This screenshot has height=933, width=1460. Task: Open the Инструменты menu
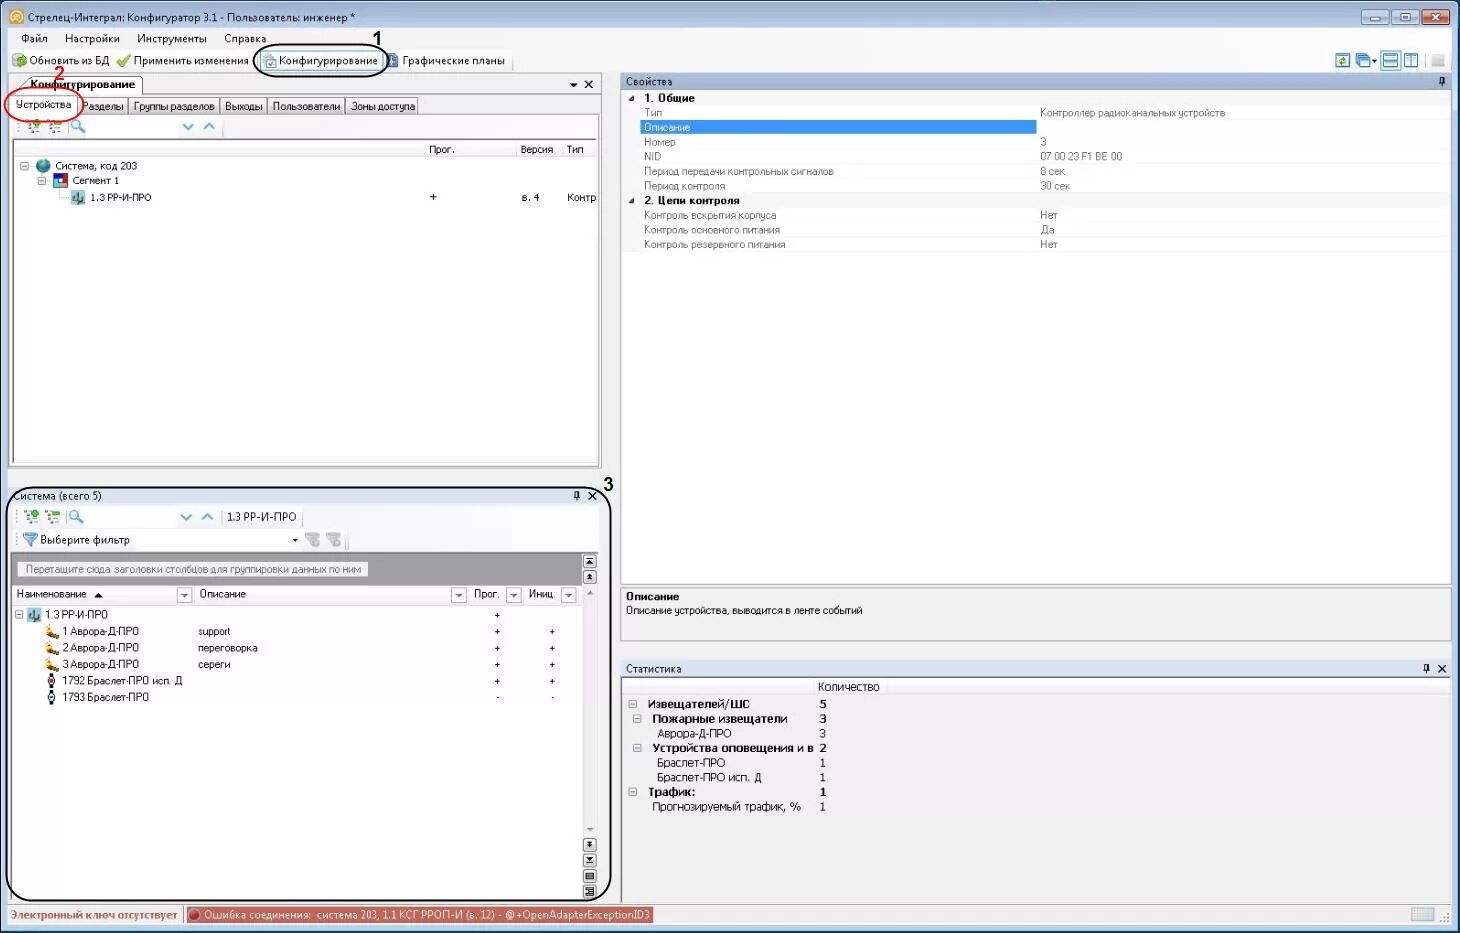pyautogui.click(x=172, y=39)
